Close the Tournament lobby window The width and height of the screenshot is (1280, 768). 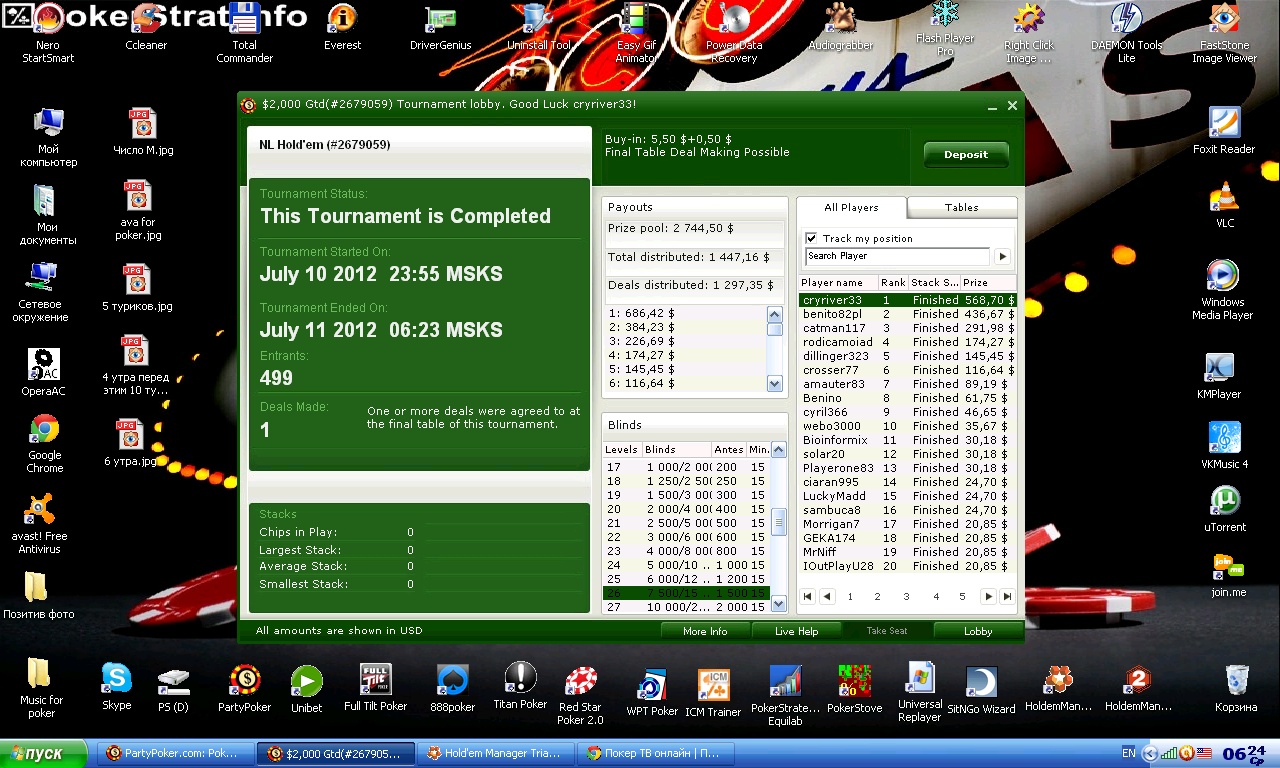pos(1012,106)
